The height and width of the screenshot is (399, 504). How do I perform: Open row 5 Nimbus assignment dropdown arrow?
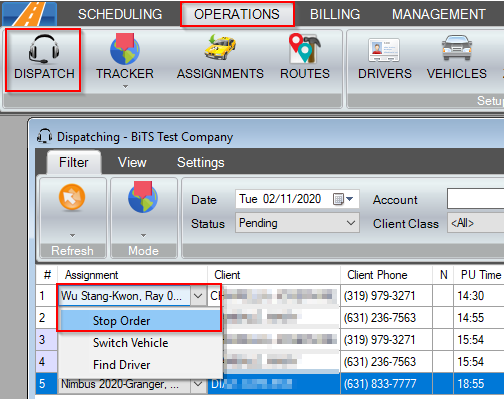click(x=198, y=384)
